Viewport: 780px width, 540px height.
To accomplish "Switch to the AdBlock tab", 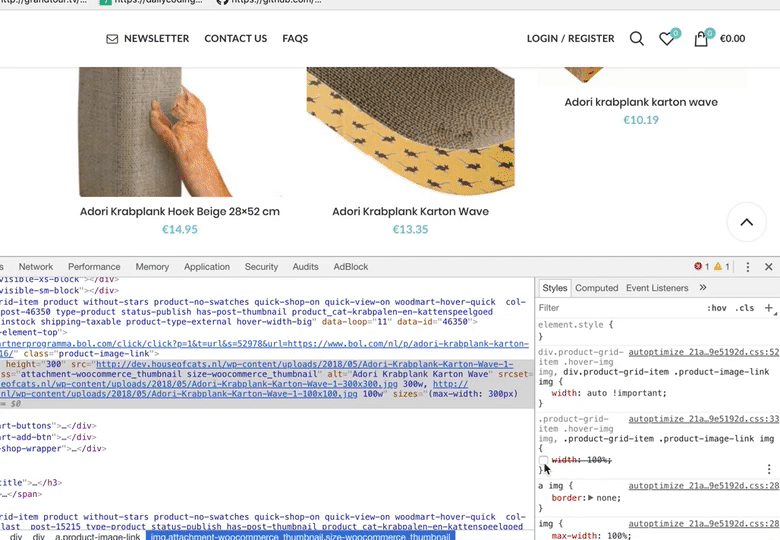I will coord(351,267).
